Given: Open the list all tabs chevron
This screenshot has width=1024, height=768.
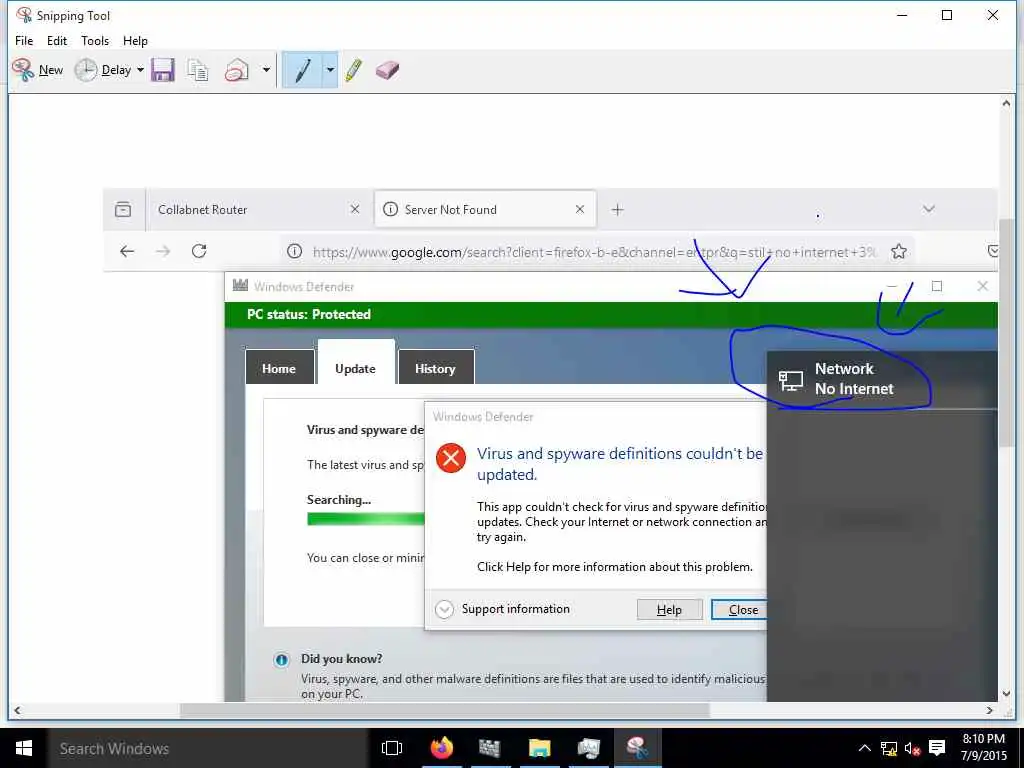Looking at the screenshot, I should [929, 209].
